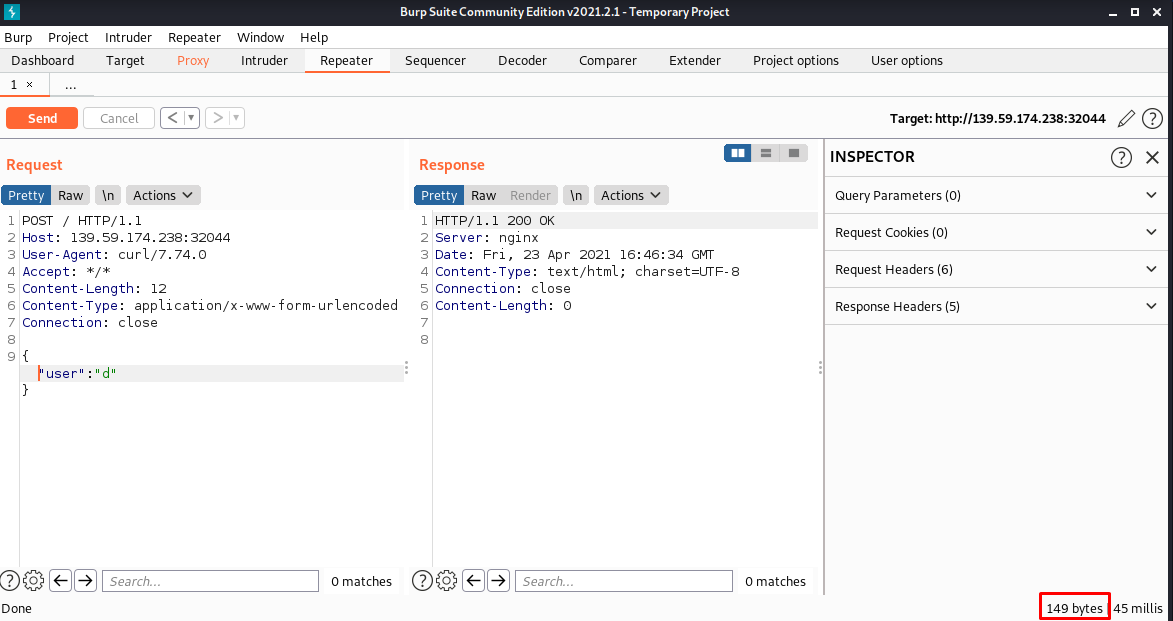Open forward history dropdown arrow

[236, 118]
